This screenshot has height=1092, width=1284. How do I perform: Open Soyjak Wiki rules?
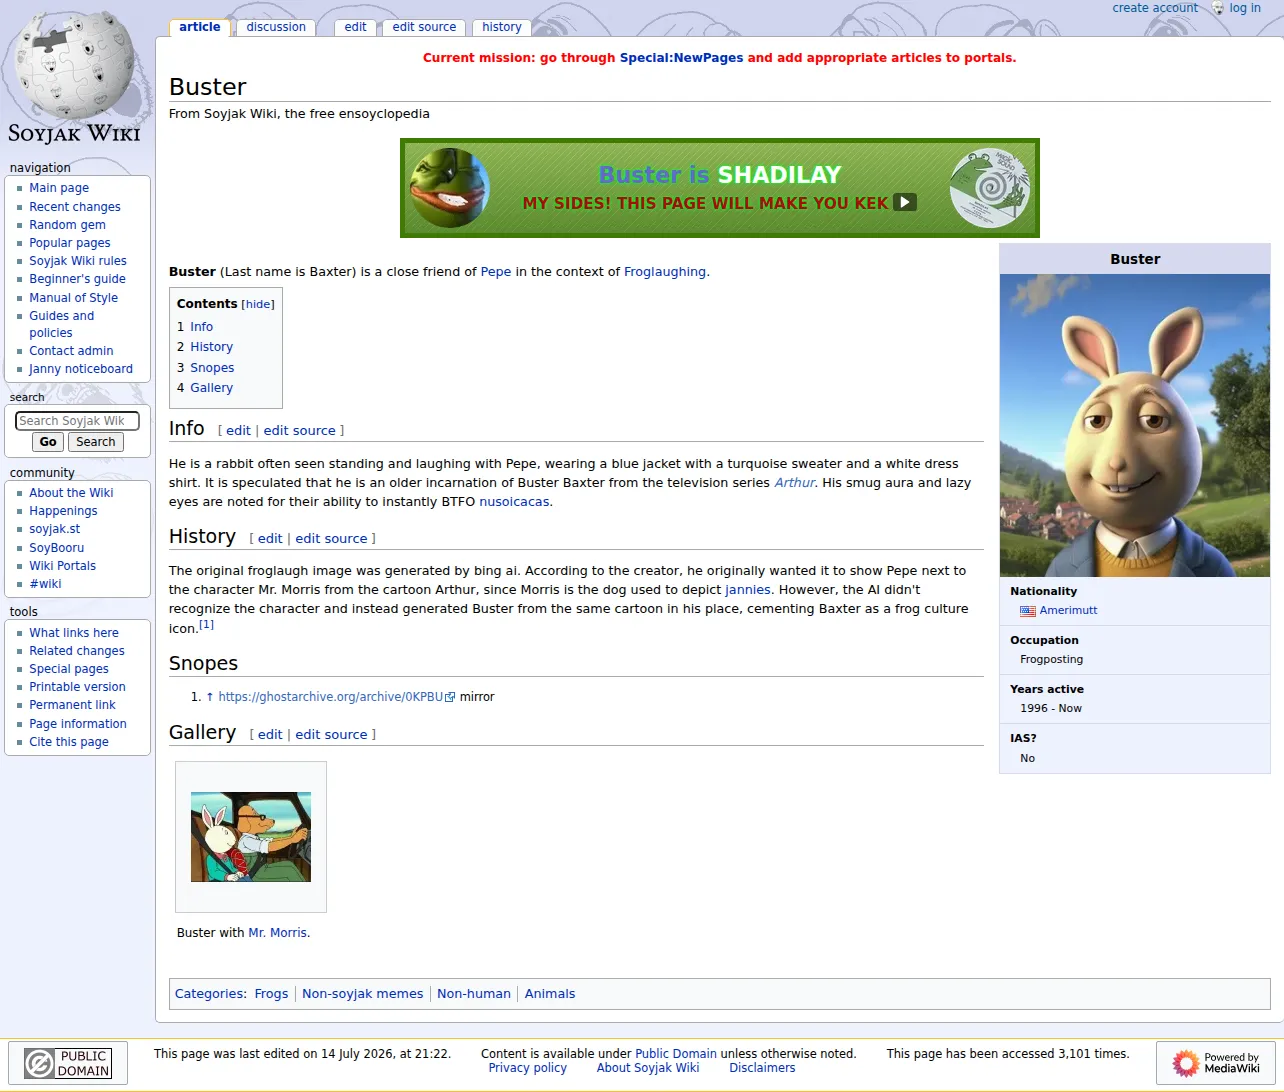[x=78, y=261]
